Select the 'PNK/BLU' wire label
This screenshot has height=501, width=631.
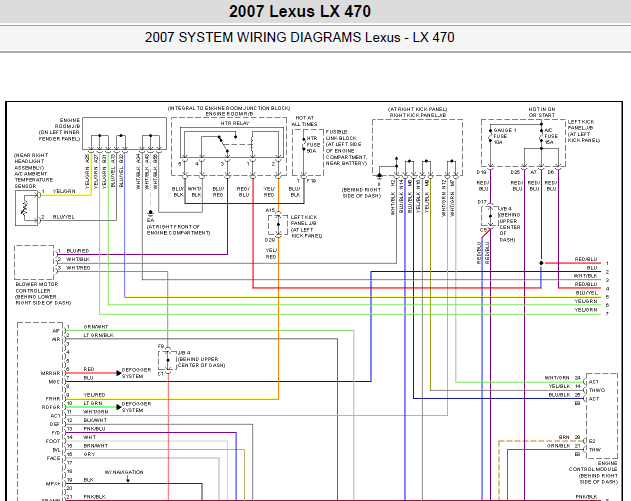click(94, 429)
